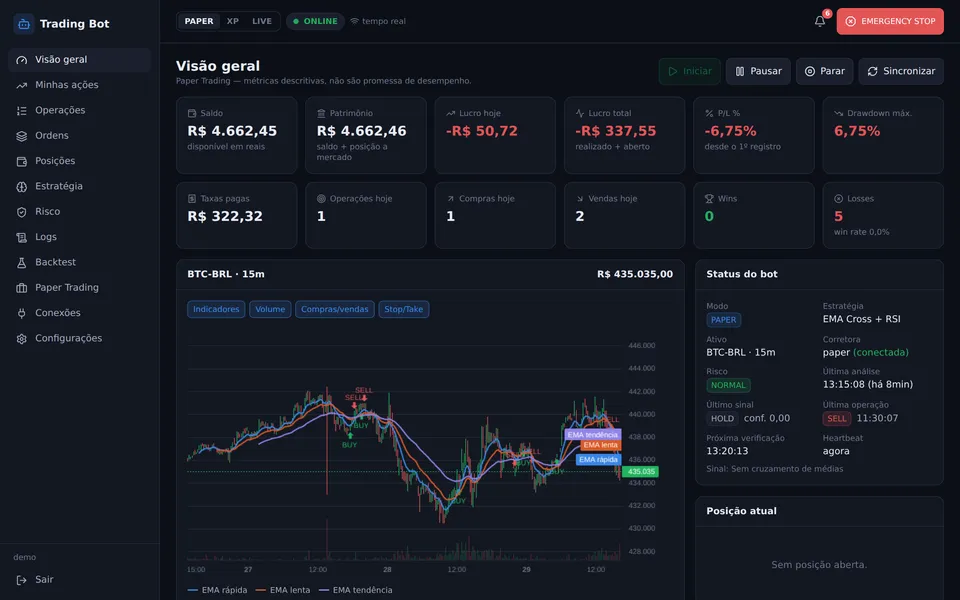Open the Backtest page

point(80,263)
